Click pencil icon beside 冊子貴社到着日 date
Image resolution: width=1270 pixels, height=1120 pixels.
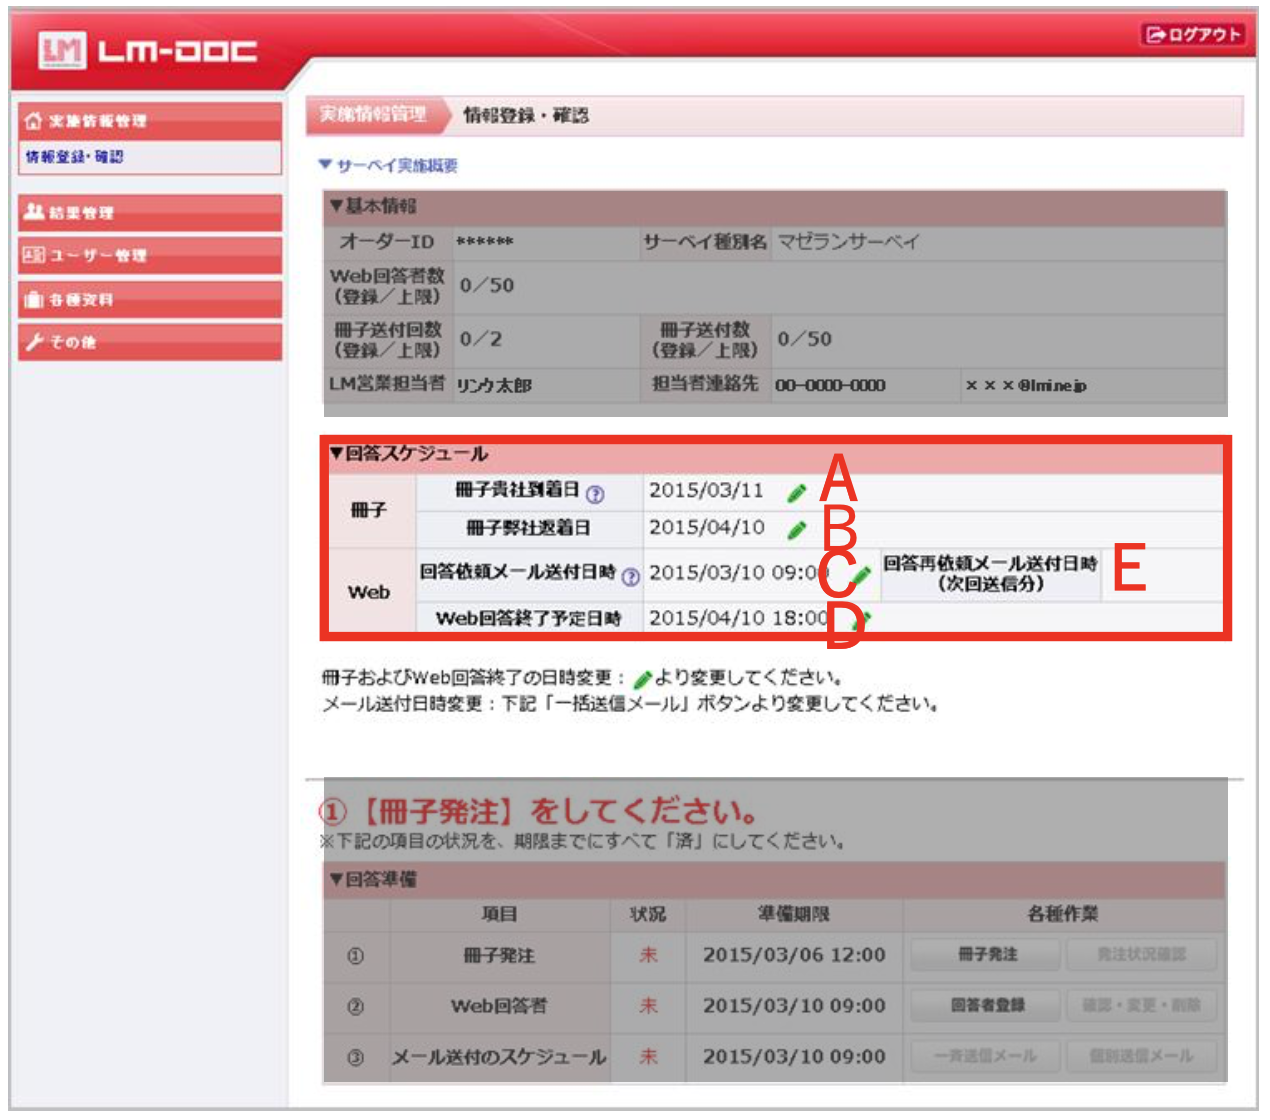coord(796,492)
